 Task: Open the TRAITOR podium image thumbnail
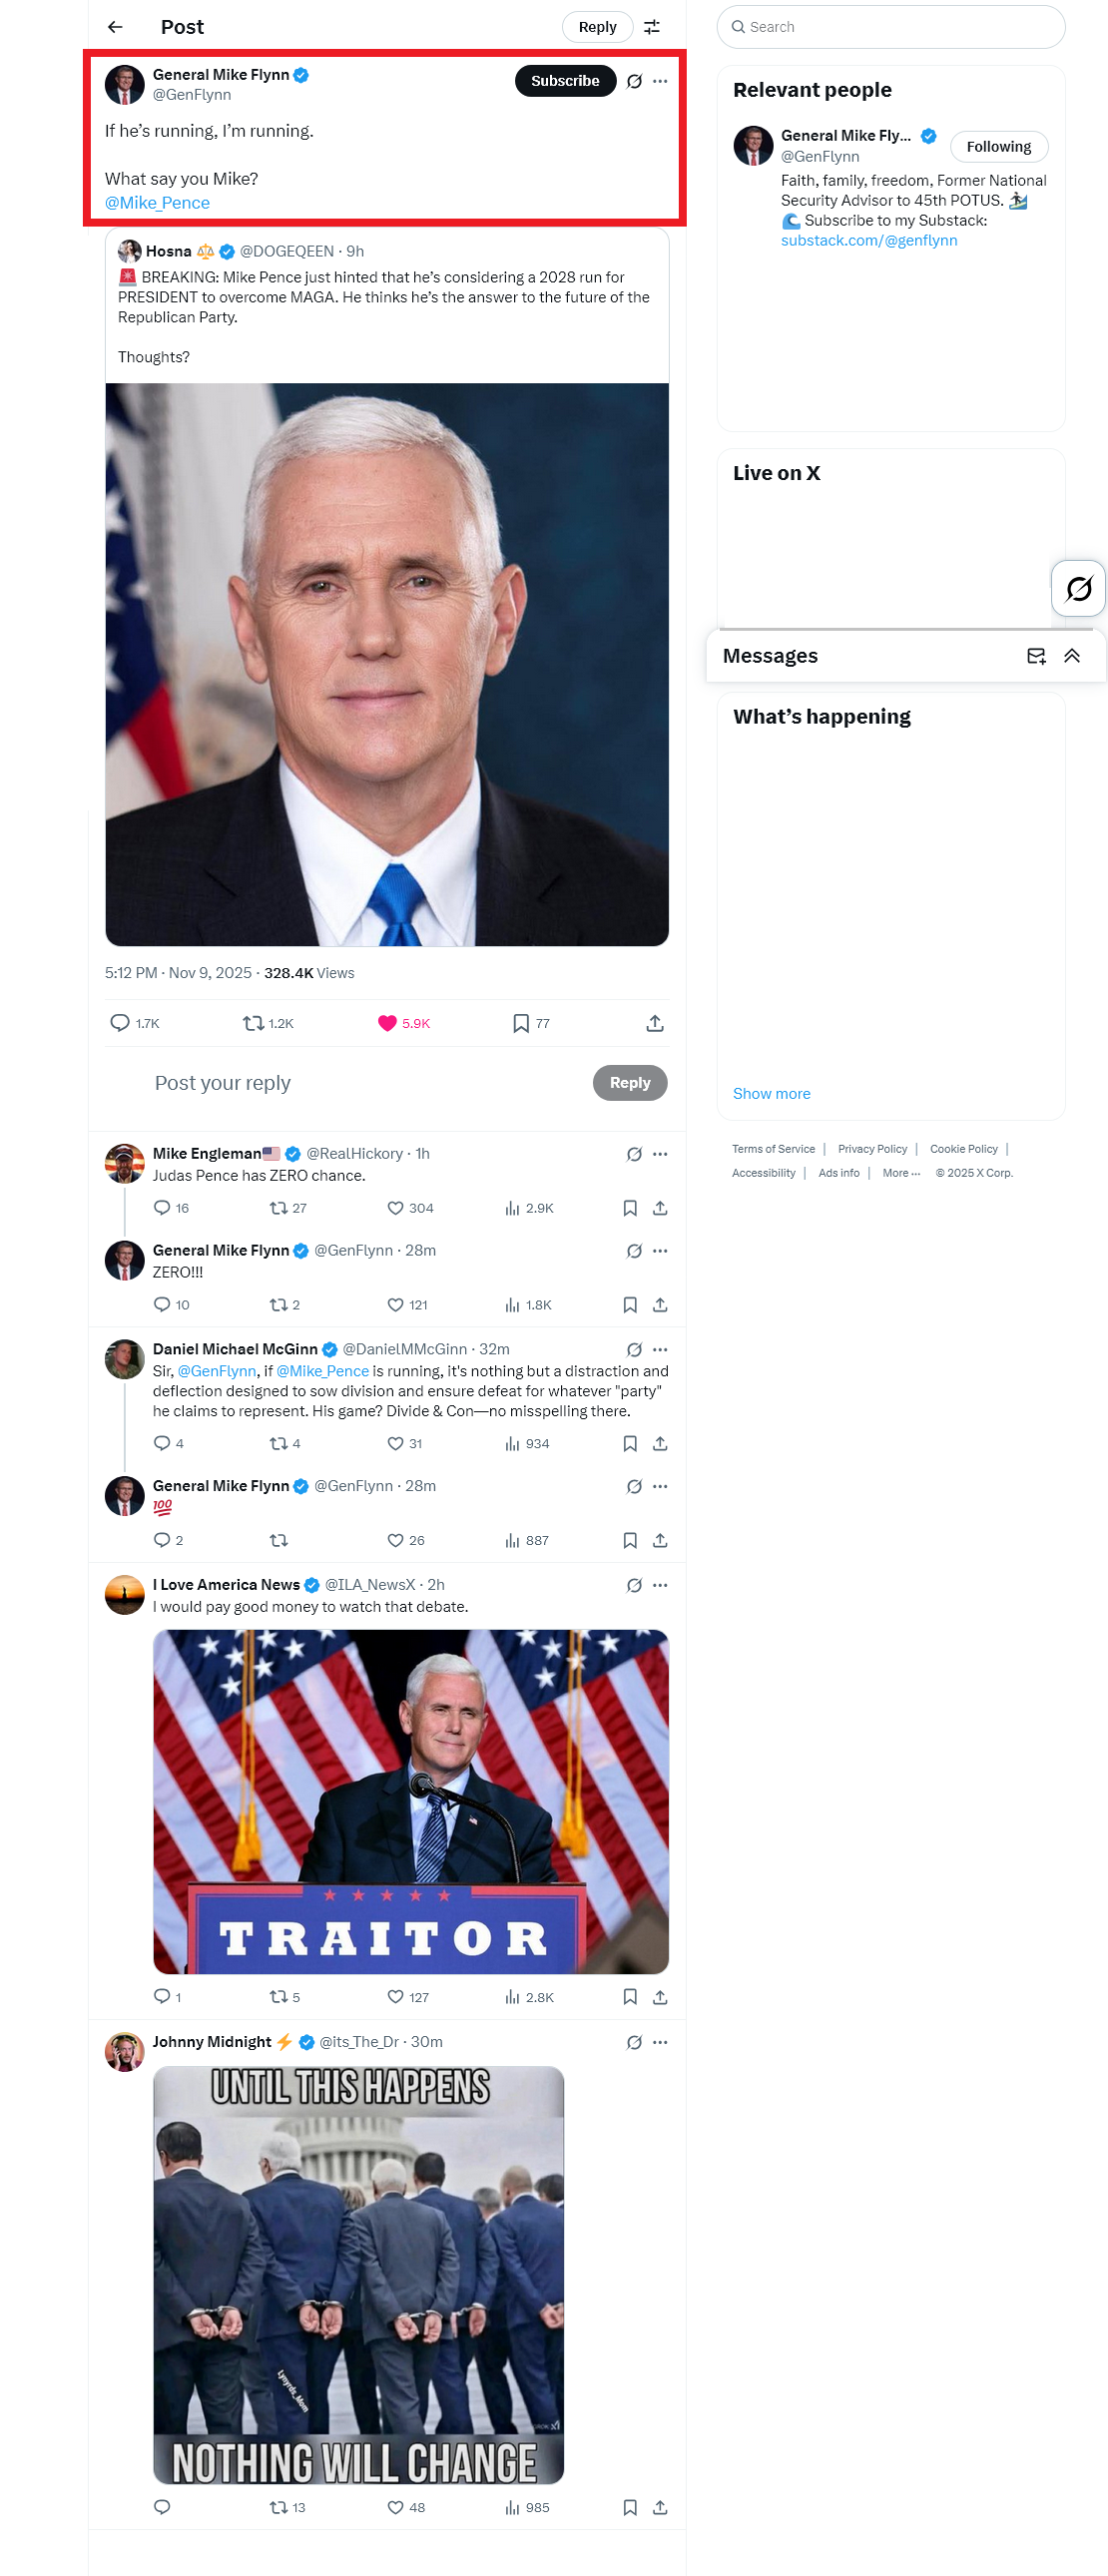(x=410, y=1801)
